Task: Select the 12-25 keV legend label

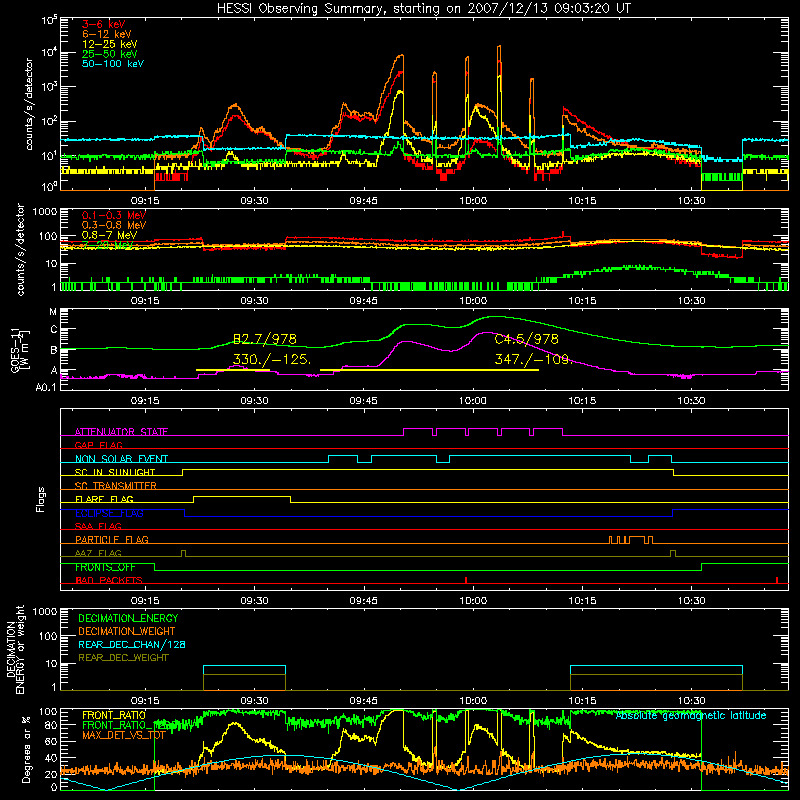Action: coord(110,44)
